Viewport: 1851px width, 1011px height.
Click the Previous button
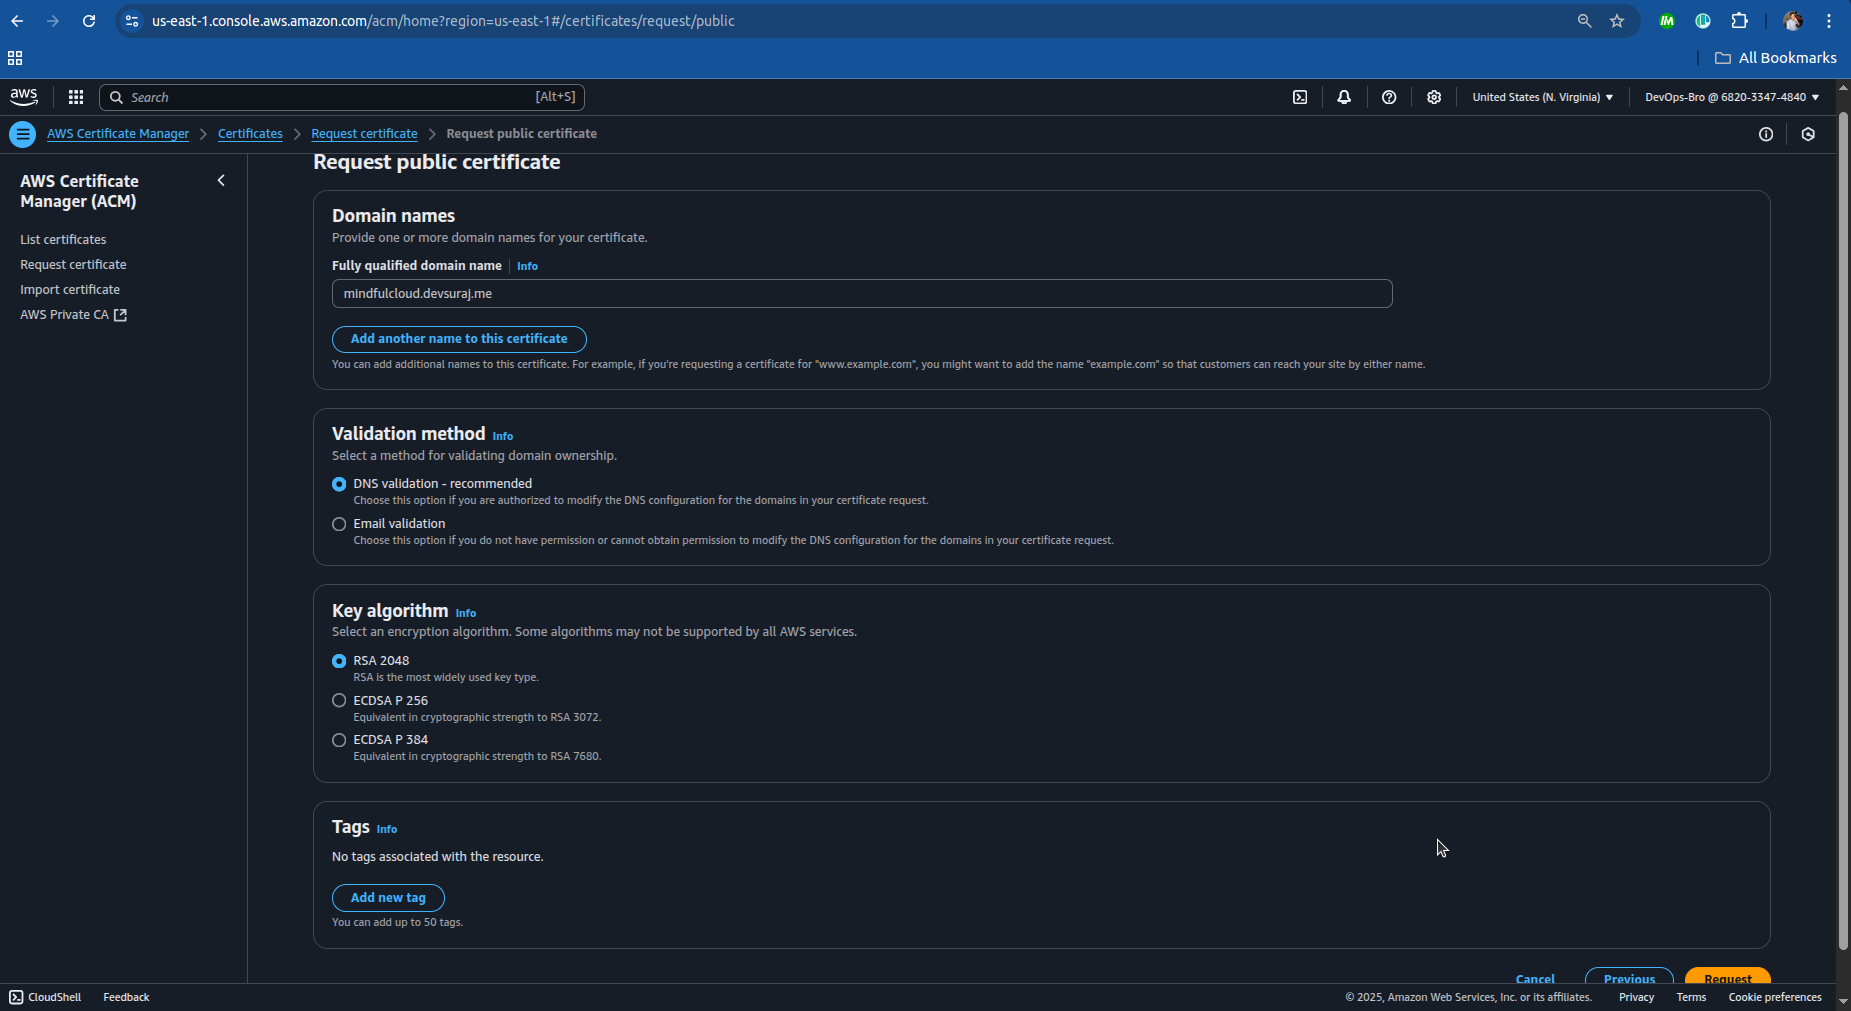click(x=1629, y=977)
